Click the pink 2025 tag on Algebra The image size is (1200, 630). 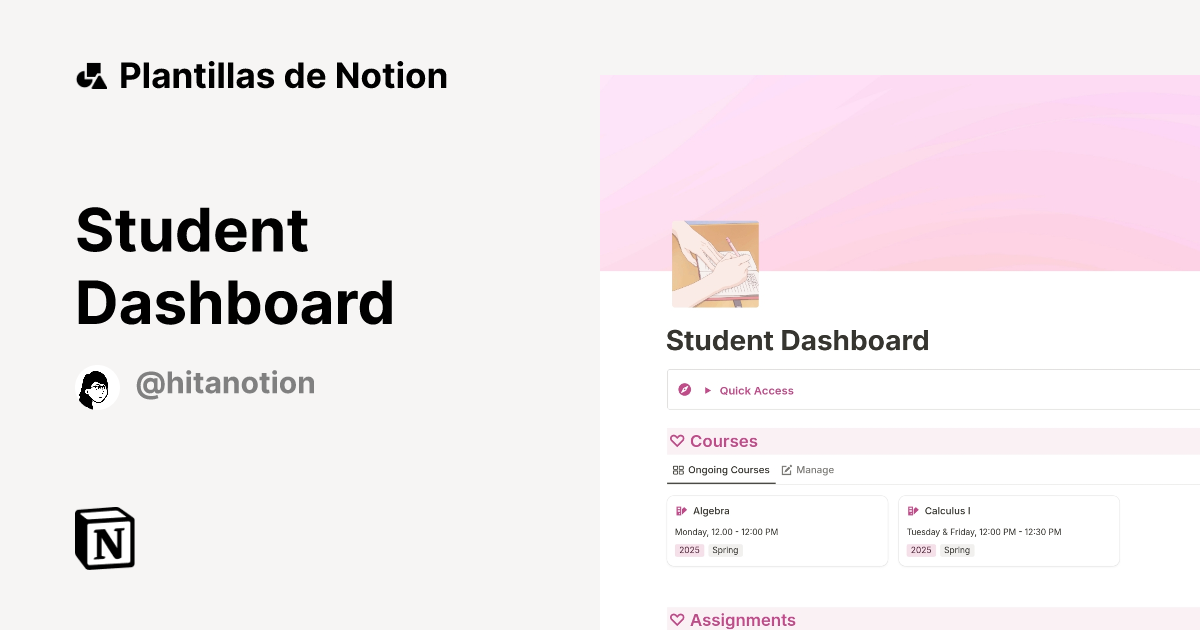[689, 549]
